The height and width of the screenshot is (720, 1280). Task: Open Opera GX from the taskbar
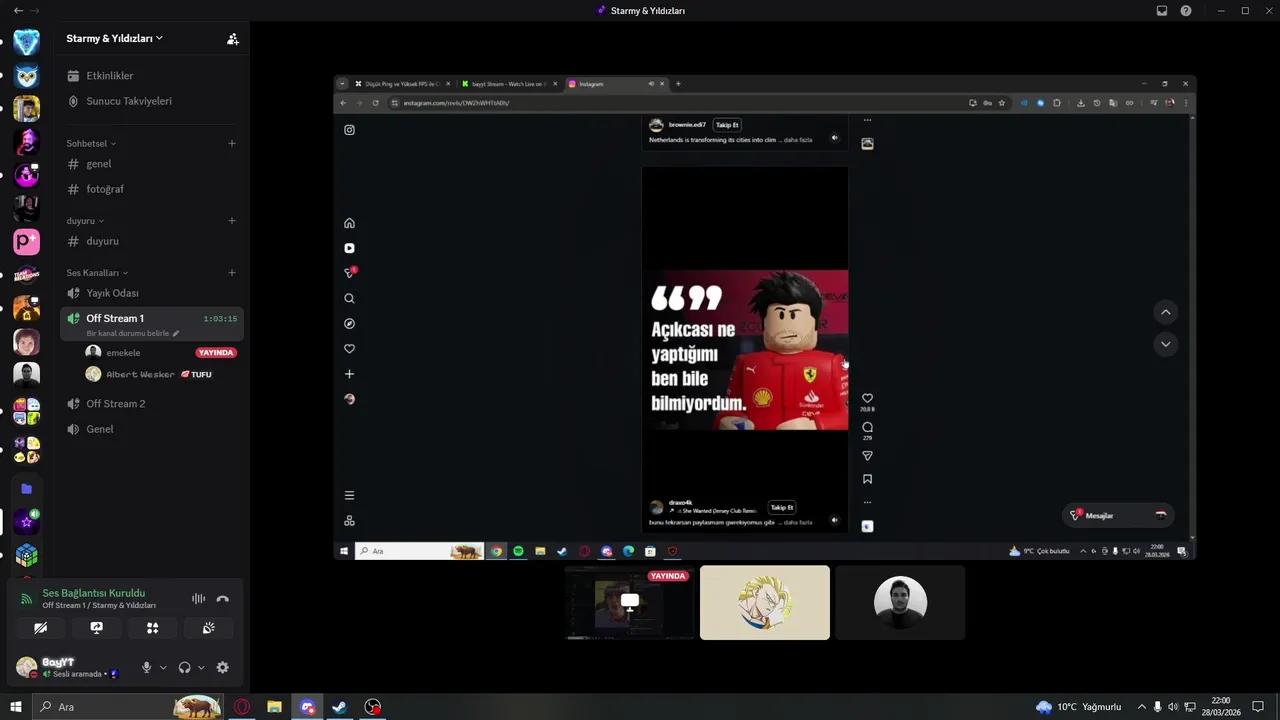tap(242, 707)
